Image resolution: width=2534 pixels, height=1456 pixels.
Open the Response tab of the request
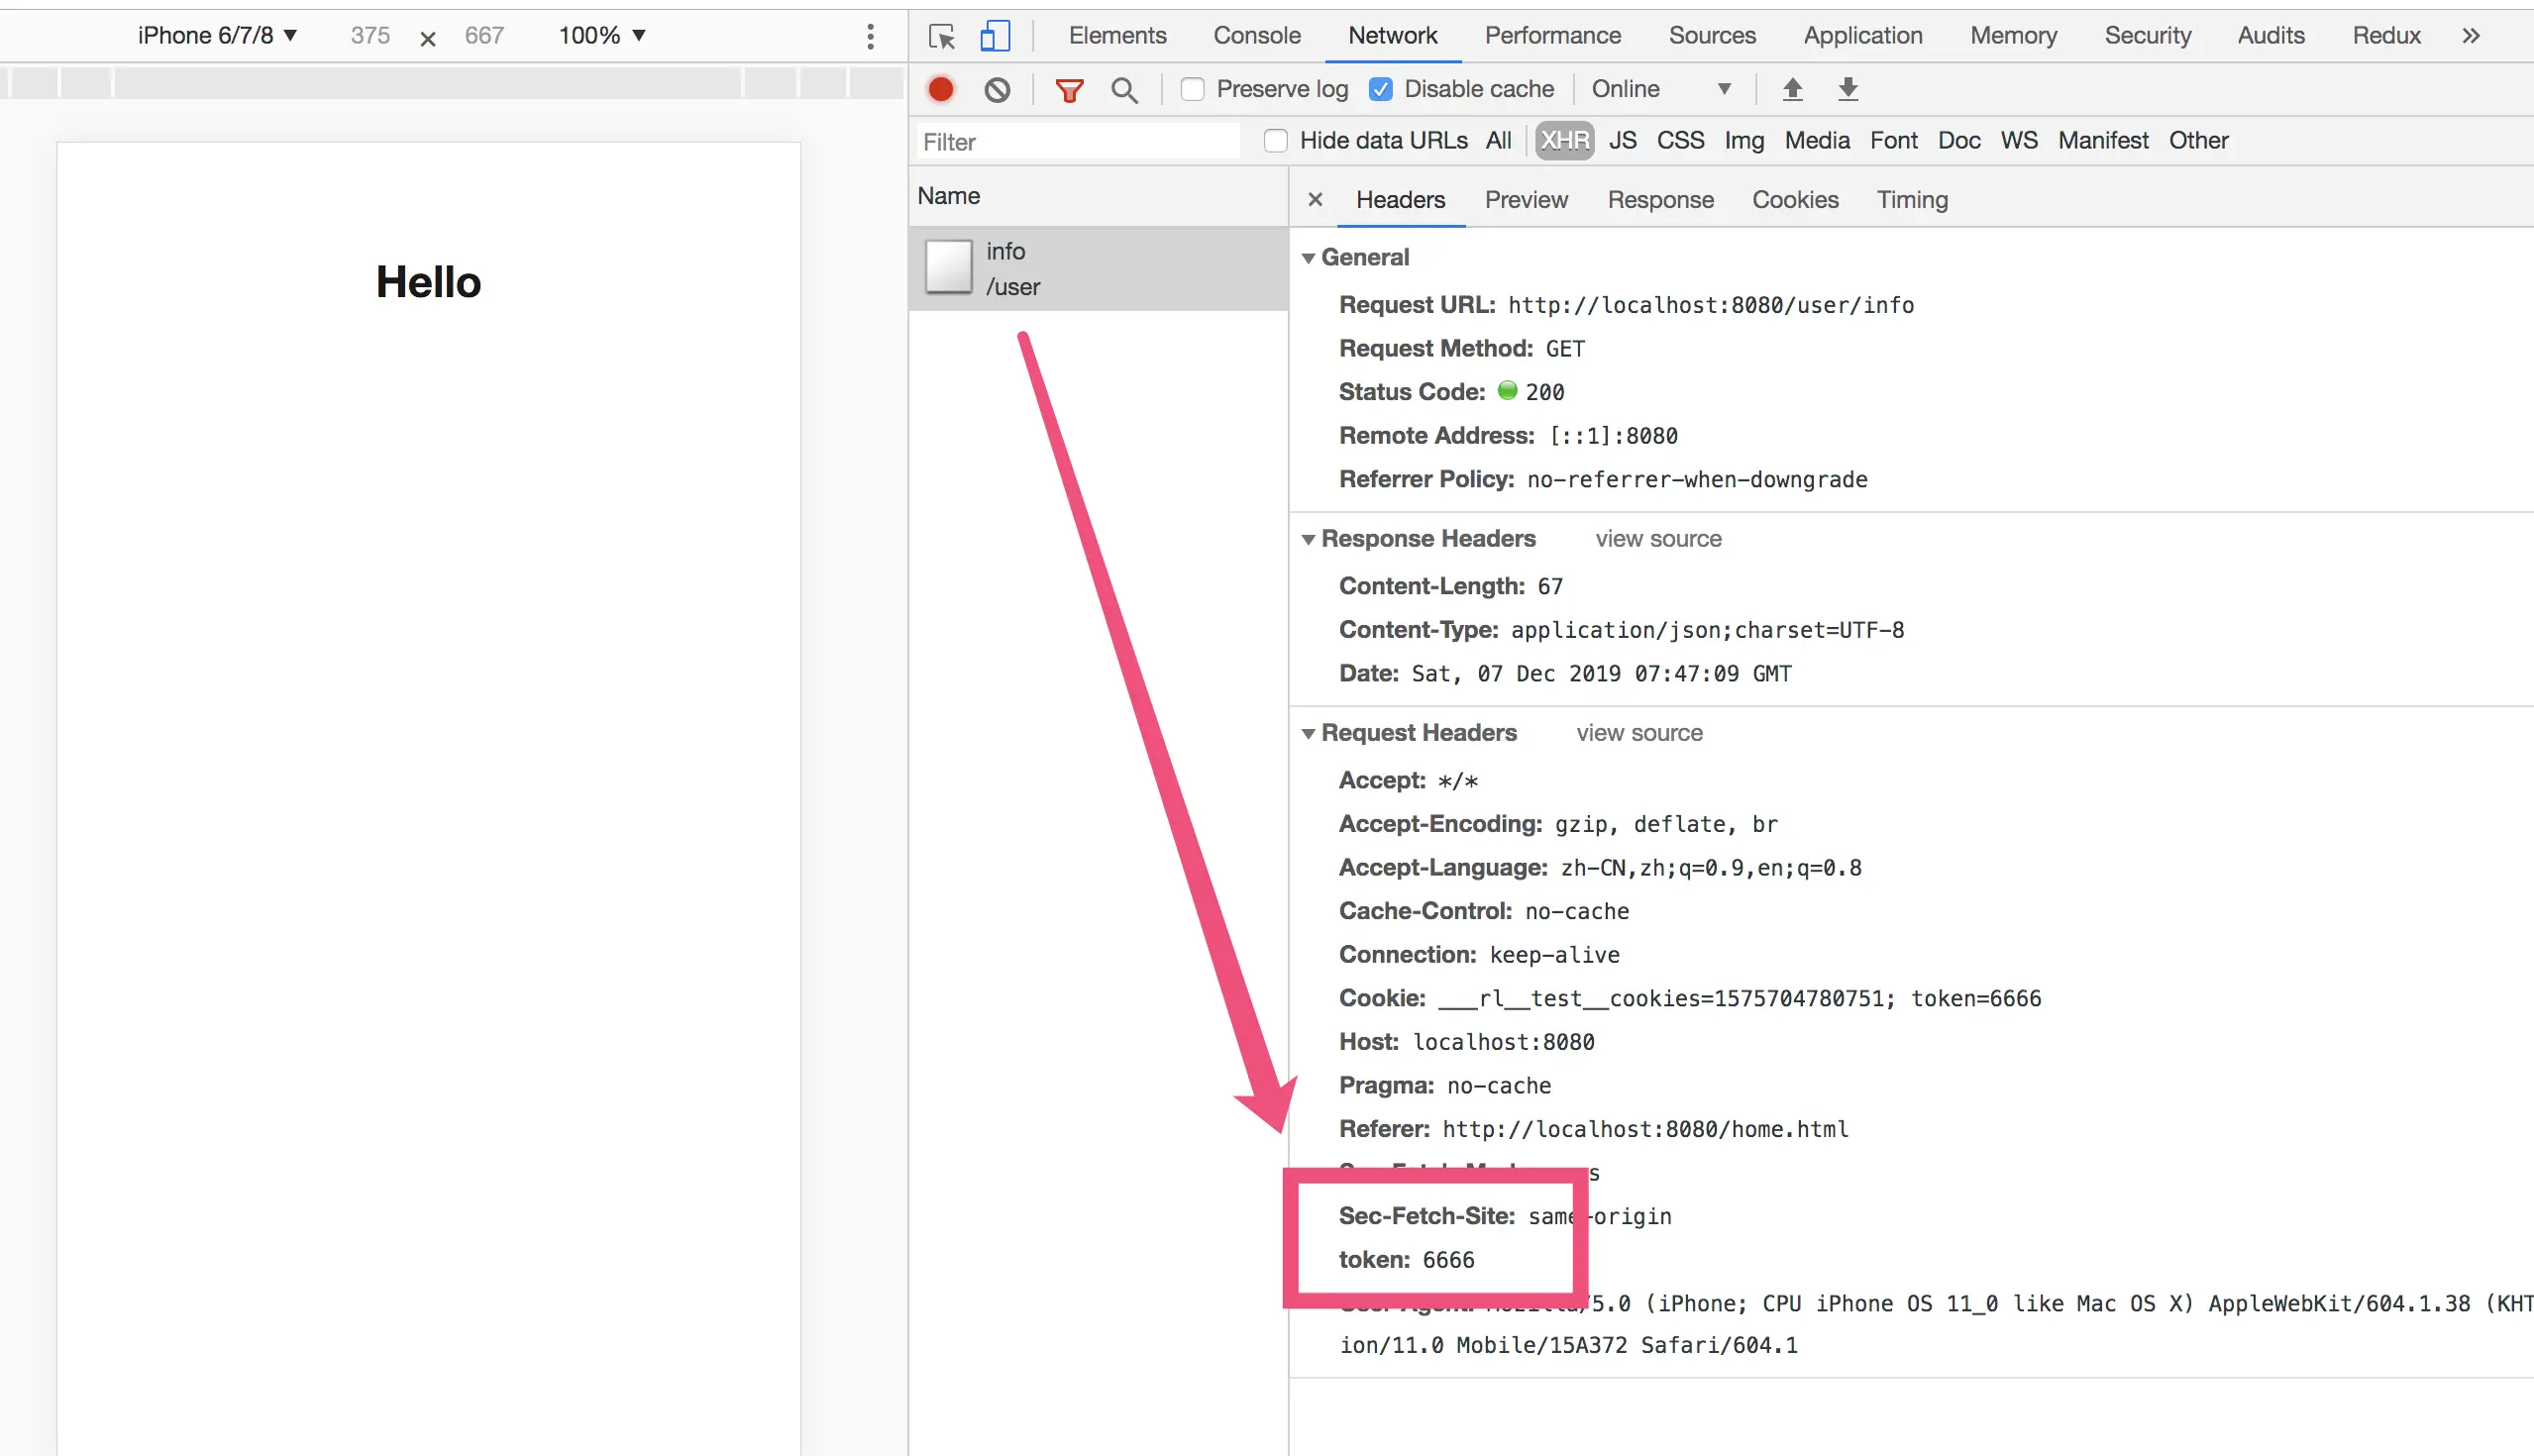click(x=1660, y=200)
